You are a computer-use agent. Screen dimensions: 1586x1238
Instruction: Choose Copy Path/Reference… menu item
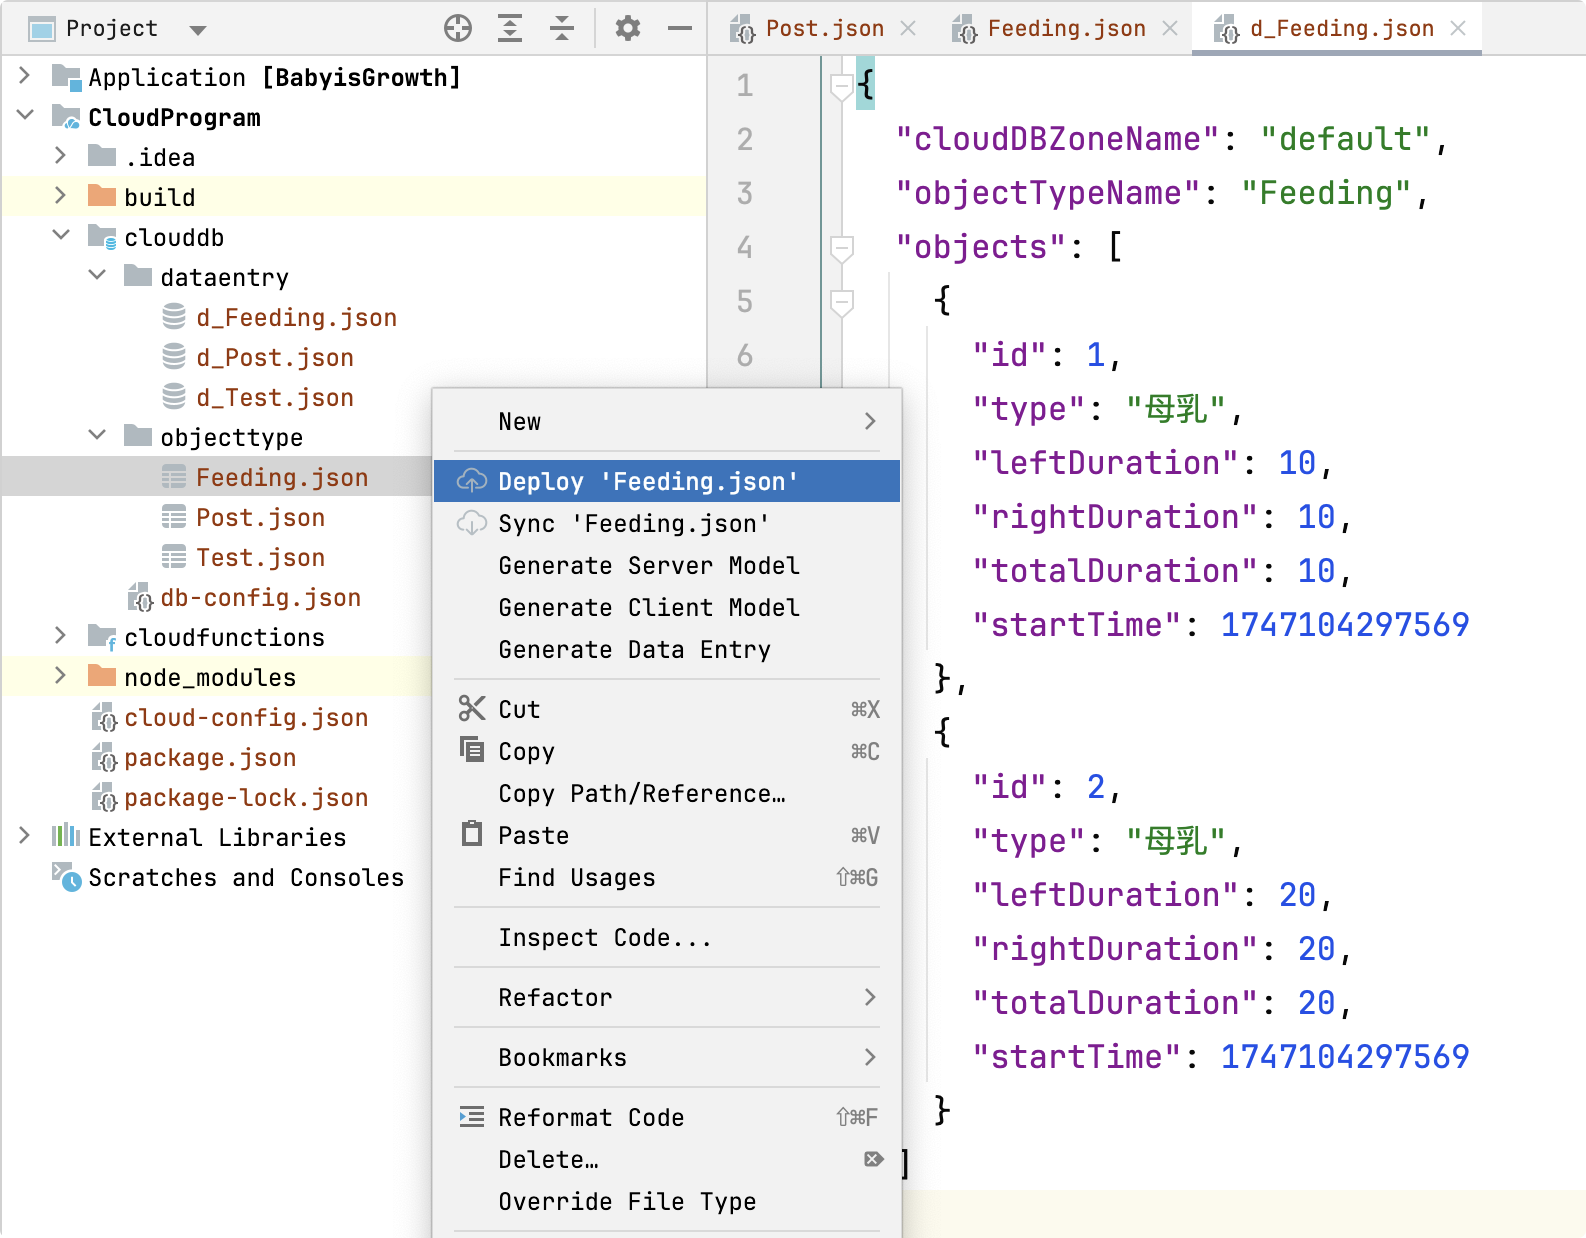pos(667,793)
